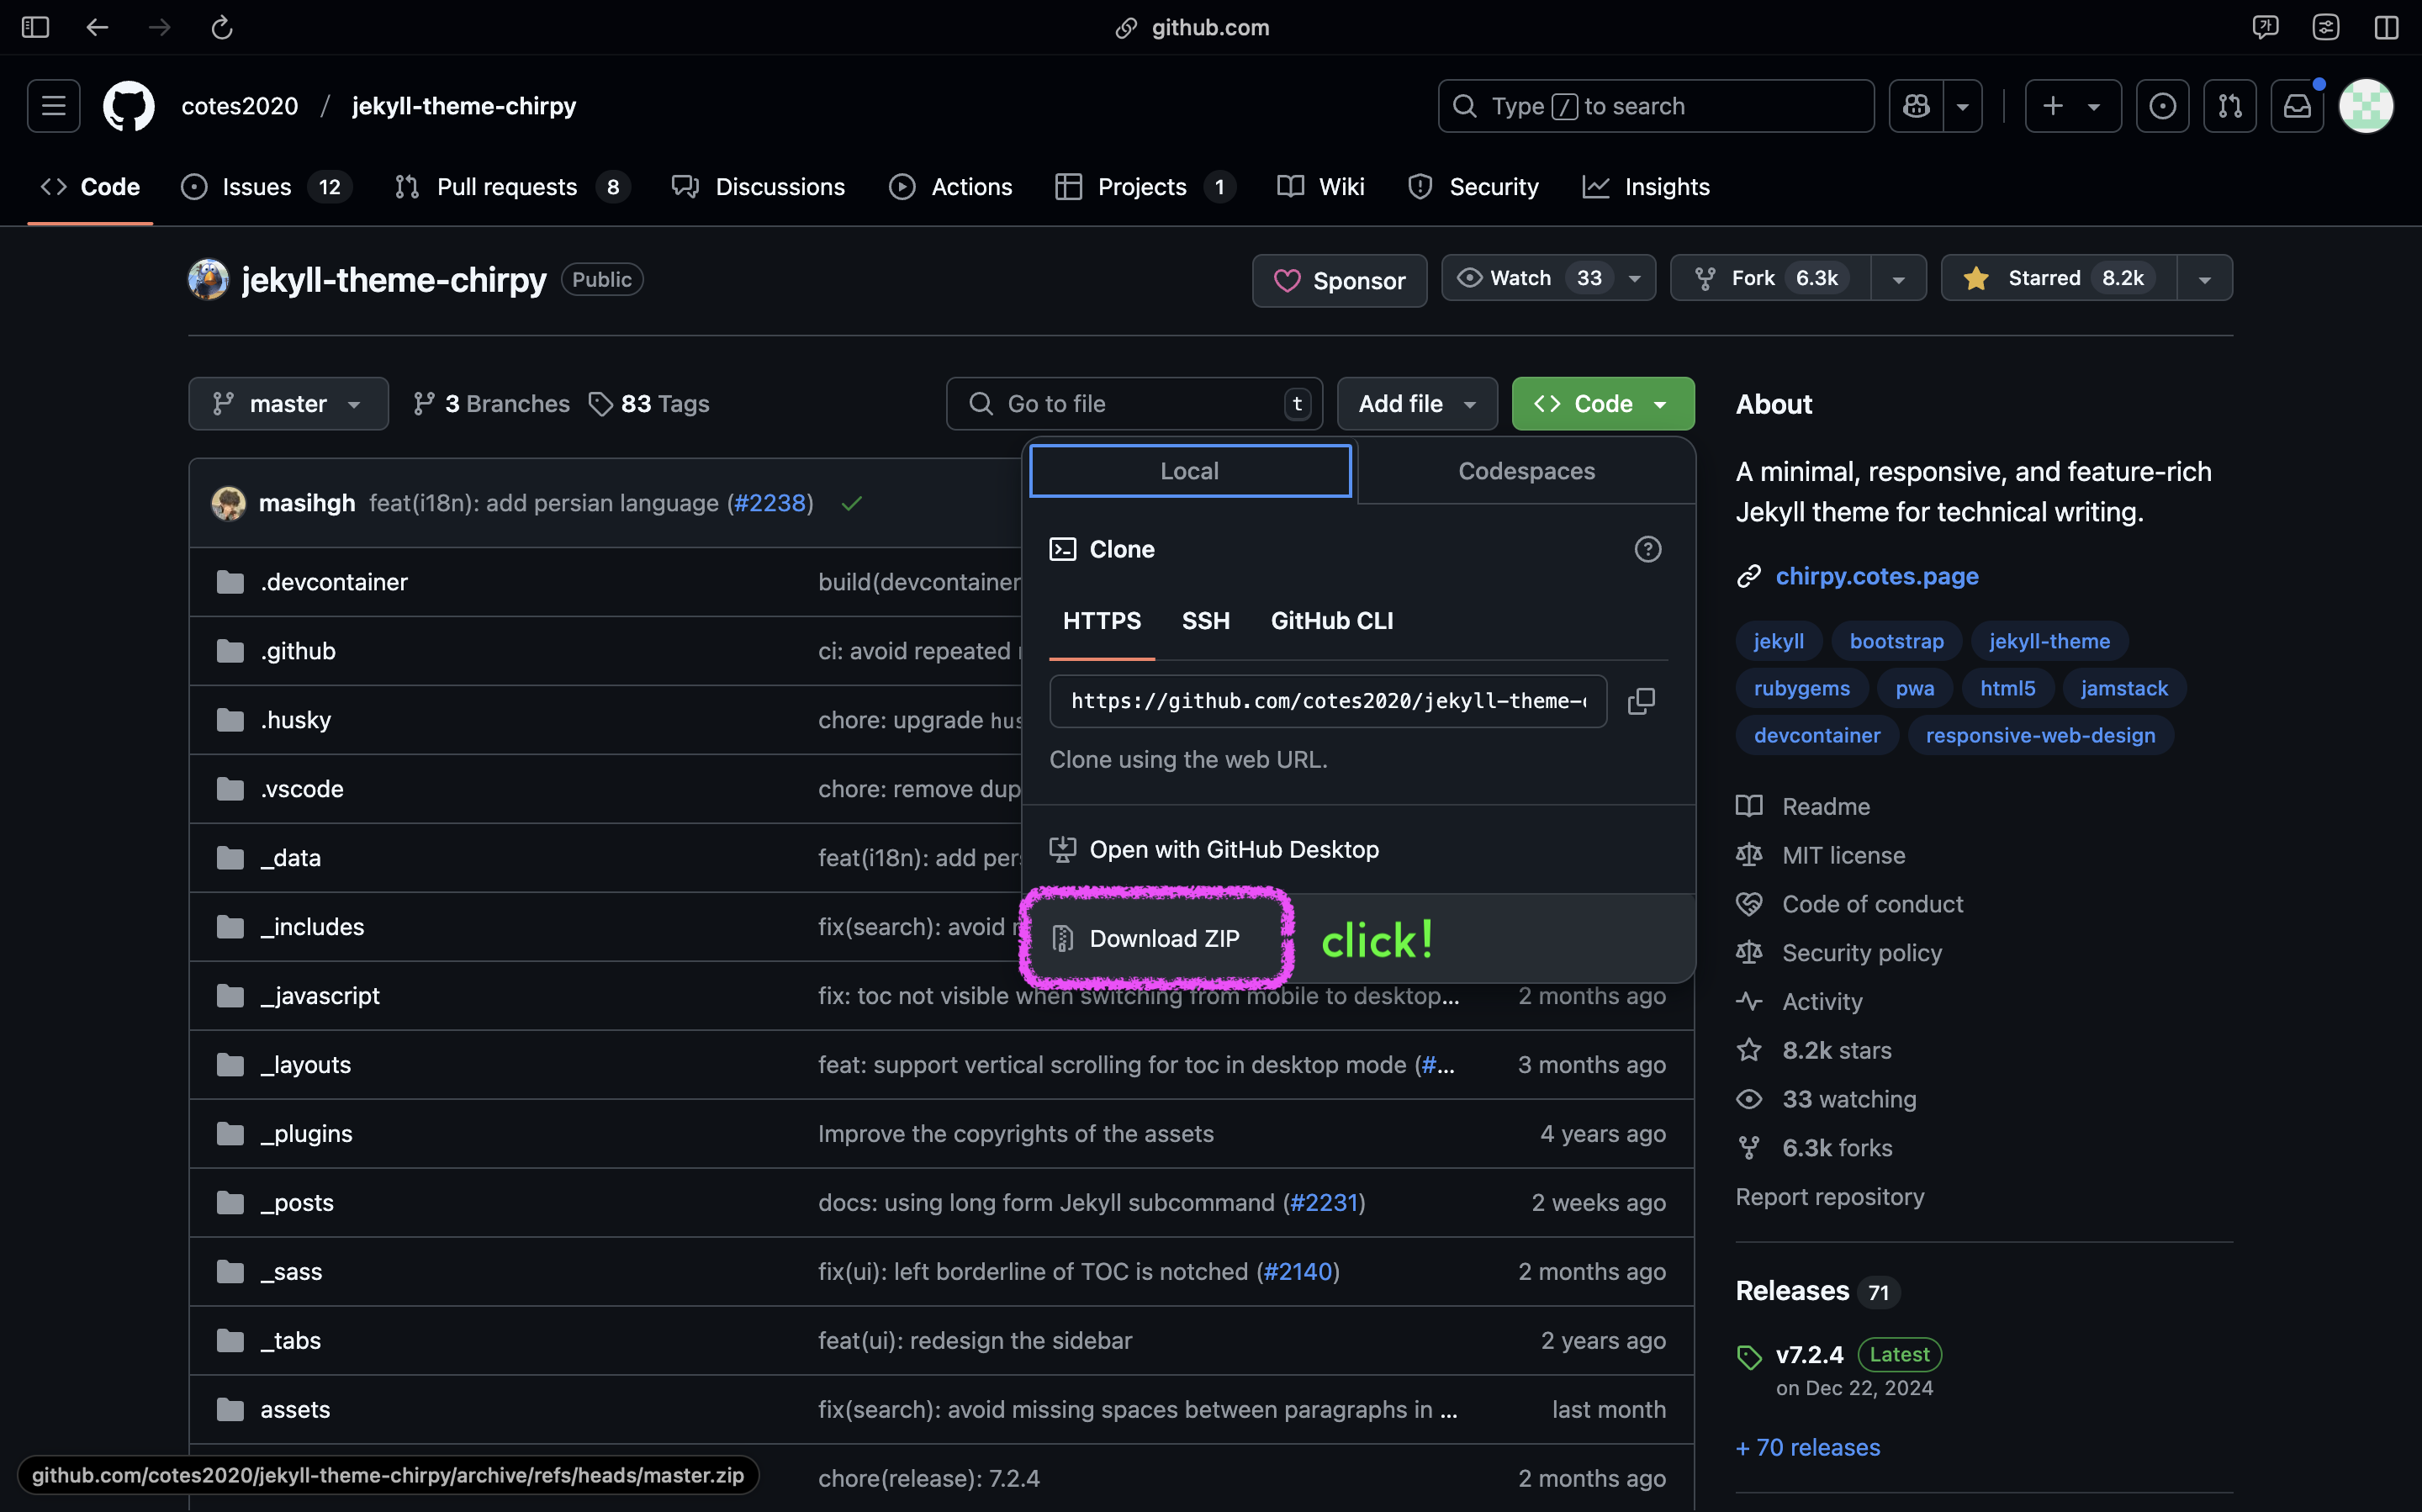View 83 Tags
The width and height of the screenshot is (2422, 1512).
(x=649, y=404)
